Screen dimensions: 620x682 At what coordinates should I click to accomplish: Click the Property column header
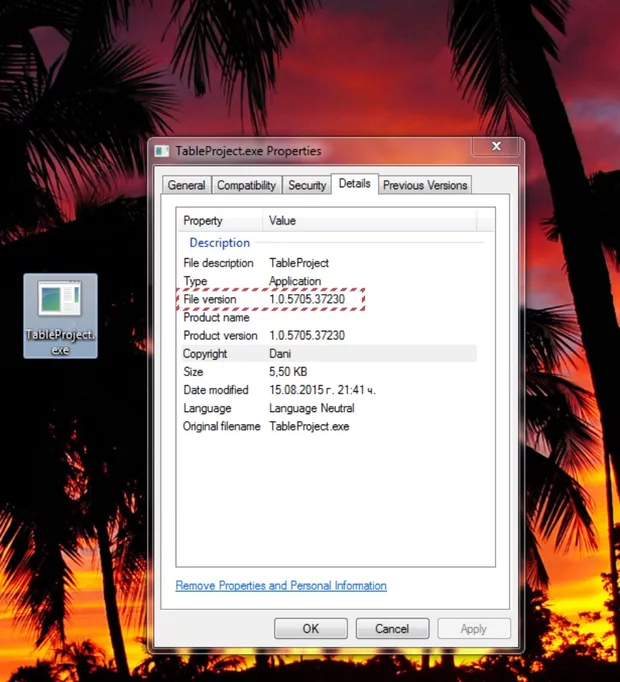point(220,221)
